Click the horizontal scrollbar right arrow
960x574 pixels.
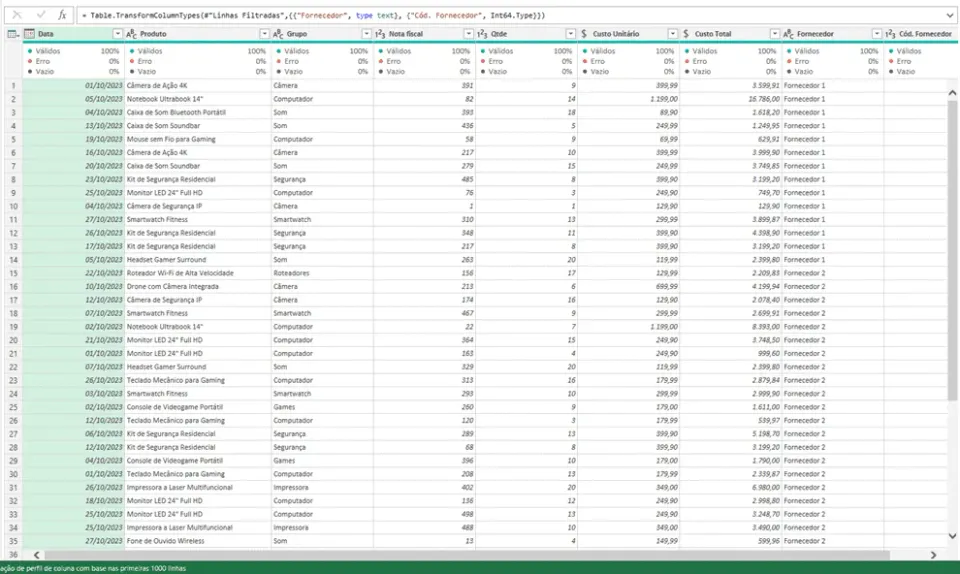[933, 555]
